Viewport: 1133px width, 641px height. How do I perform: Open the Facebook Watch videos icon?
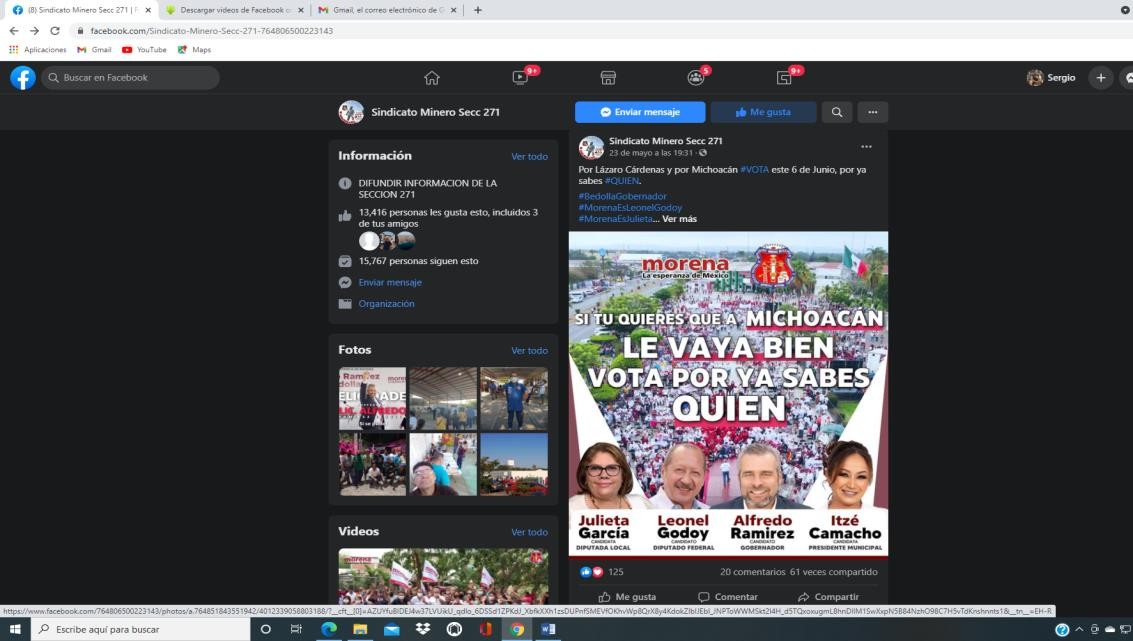pyautogui.click(x=520, y=78)
